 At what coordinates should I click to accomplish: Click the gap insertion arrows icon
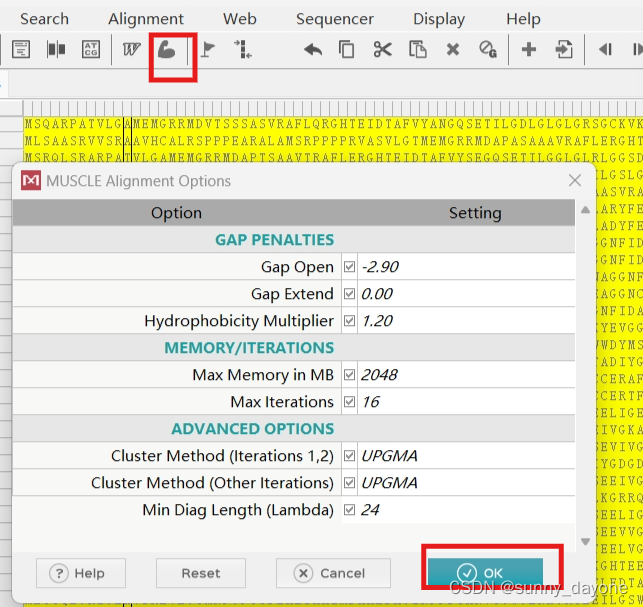pos(243,50)
